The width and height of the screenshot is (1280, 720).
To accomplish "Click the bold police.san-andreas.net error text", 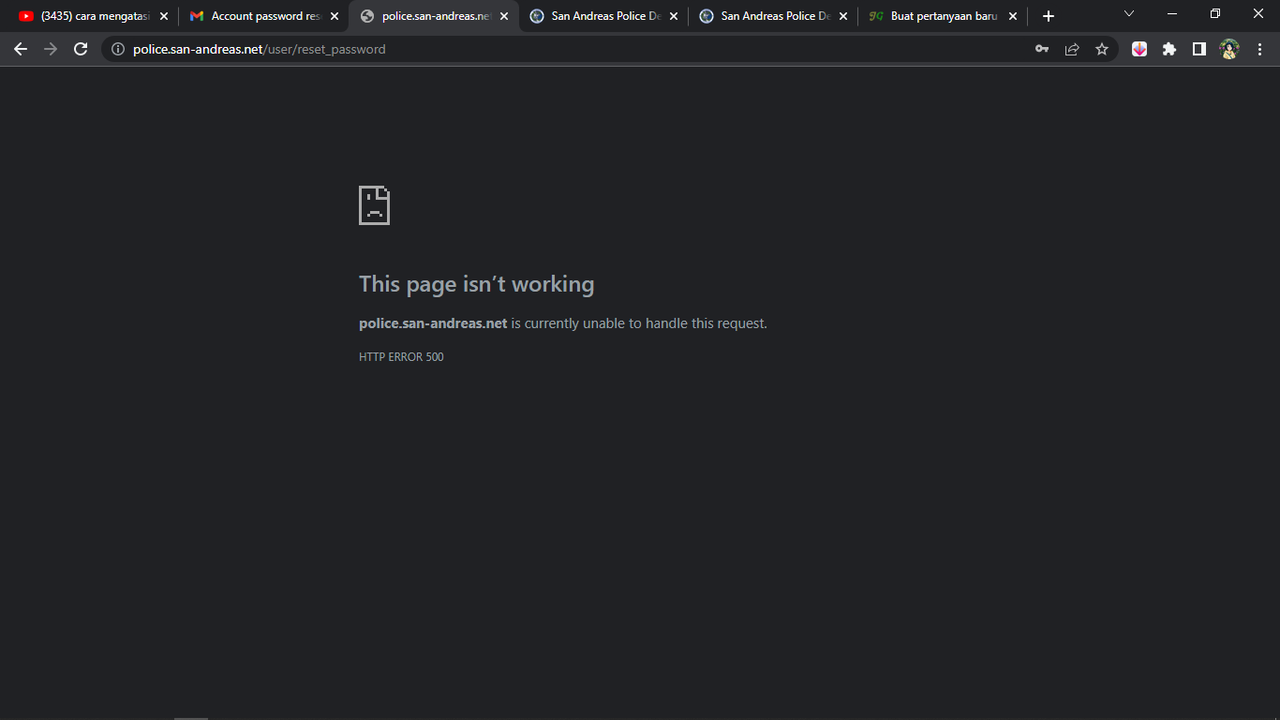I will pos(433,323).
